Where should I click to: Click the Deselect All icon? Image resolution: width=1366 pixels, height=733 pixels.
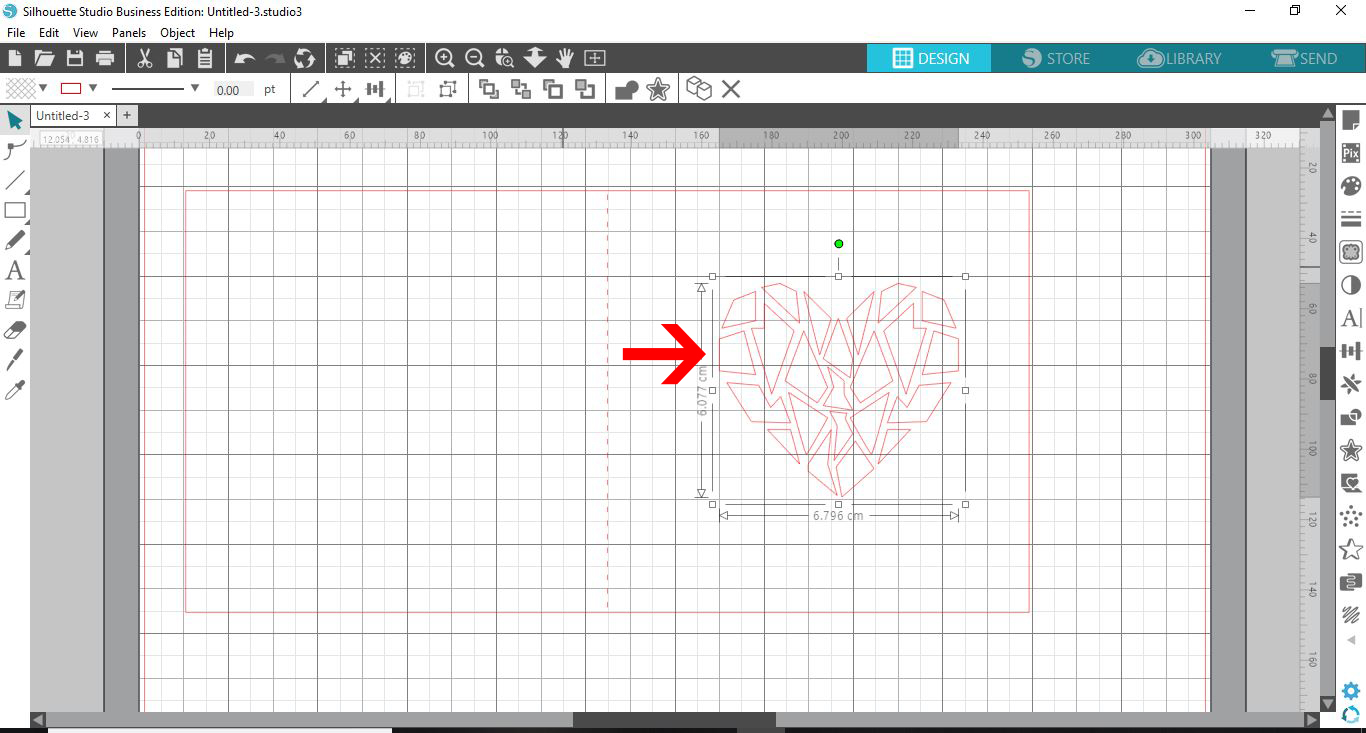(375, 58)
